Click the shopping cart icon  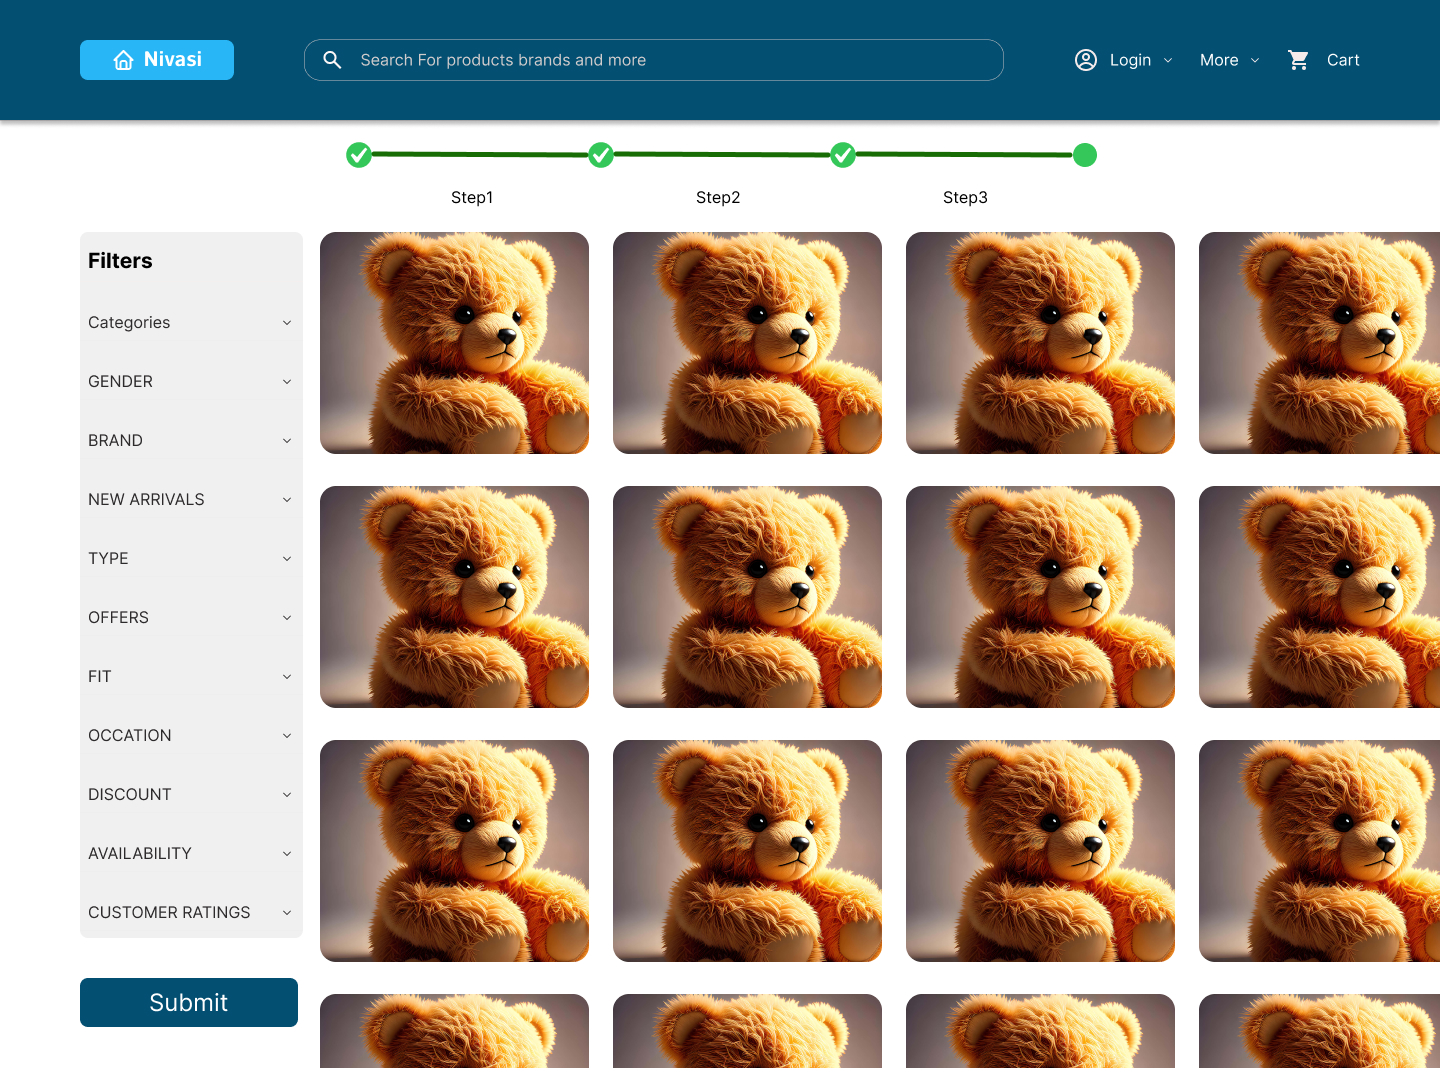pyautogui.click(x=1299, y=60)
